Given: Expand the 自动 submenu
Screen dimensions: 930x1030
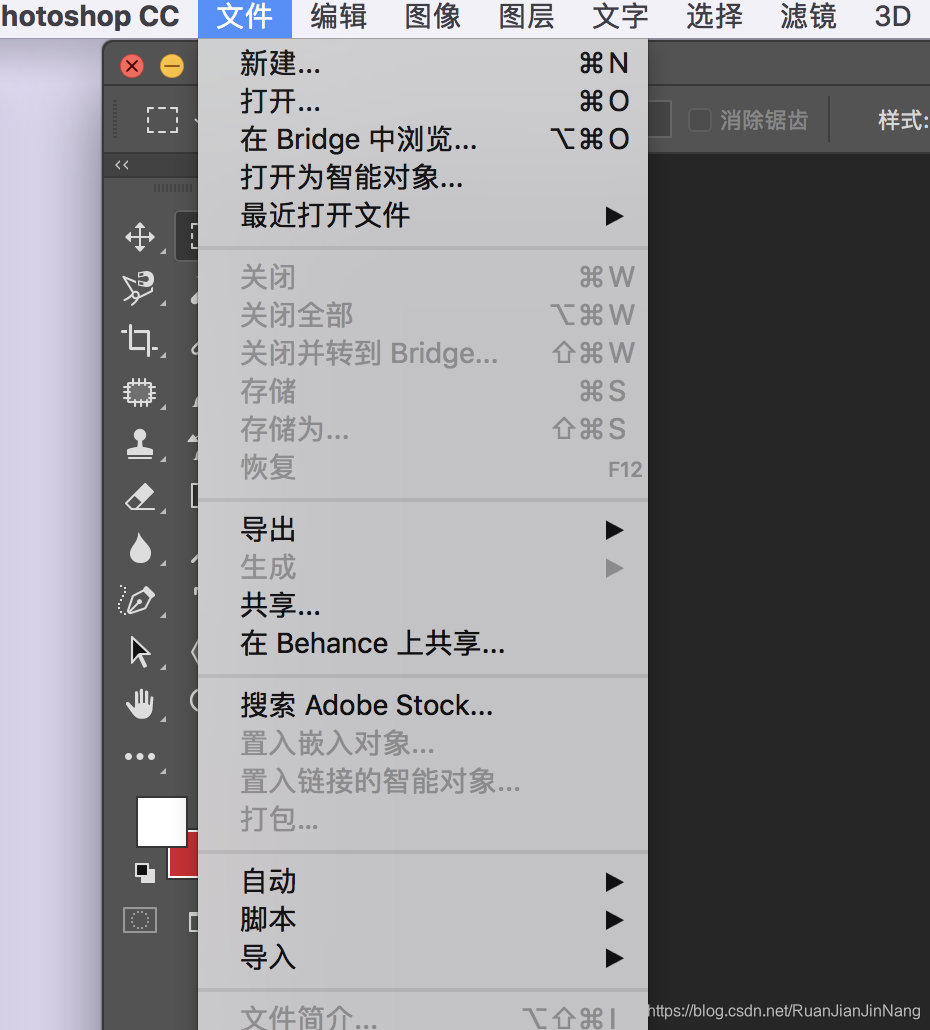Looking at the screenshot, I should coord(422,882).
